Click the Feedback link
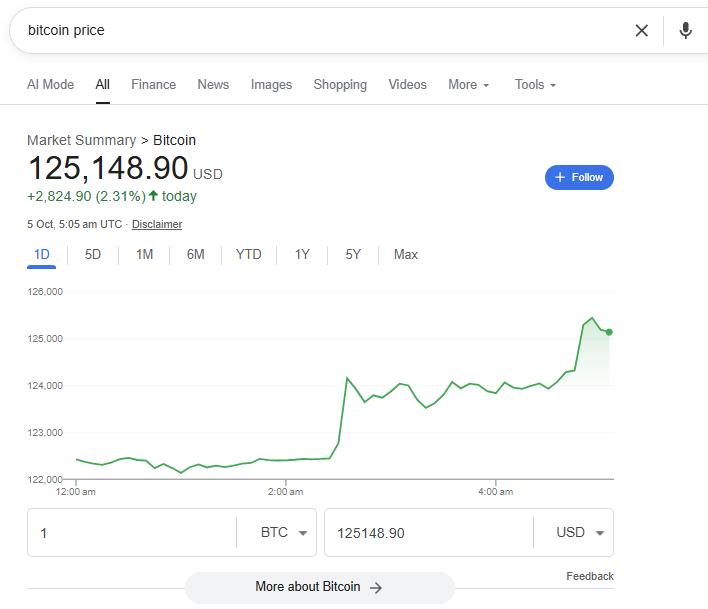The width and height of the screenshot is (708, 609). (x=590, y=576)
